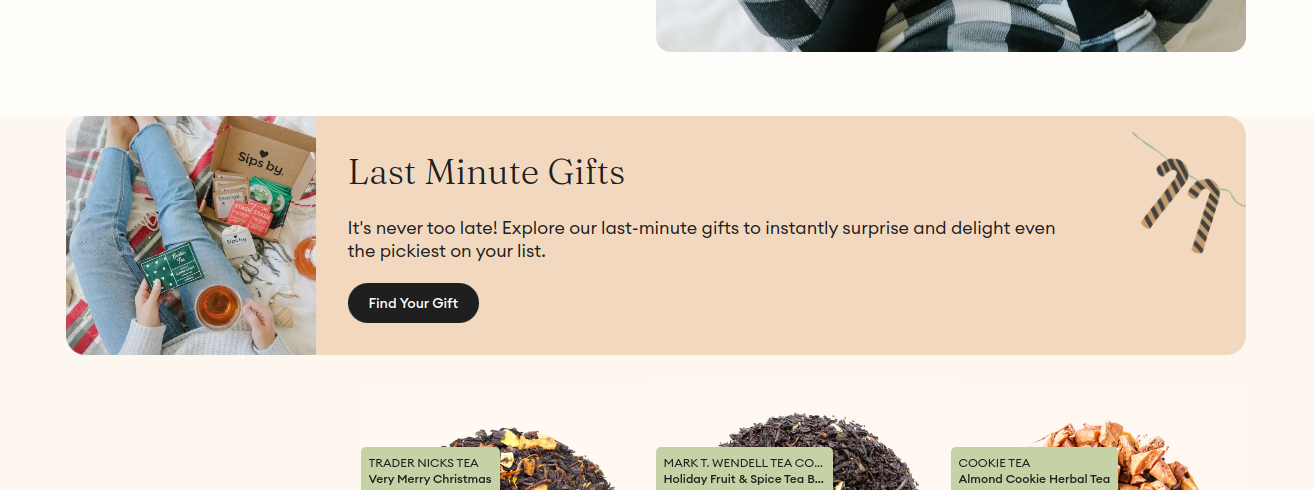Open the Holiday Fruit & Spice Tea product name
The width and height of the screenshot is (1314, 490).
pyautogui.click(x=743, y=479)
